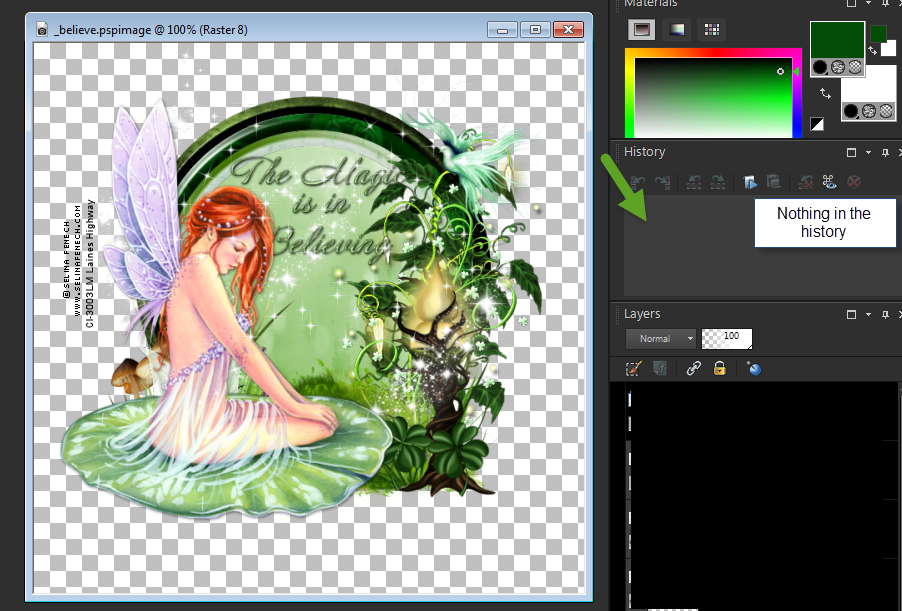Viewport: 902px width, 611px height.
Task: Toggle transparent mode for the background material
Action: coord(884,111)
